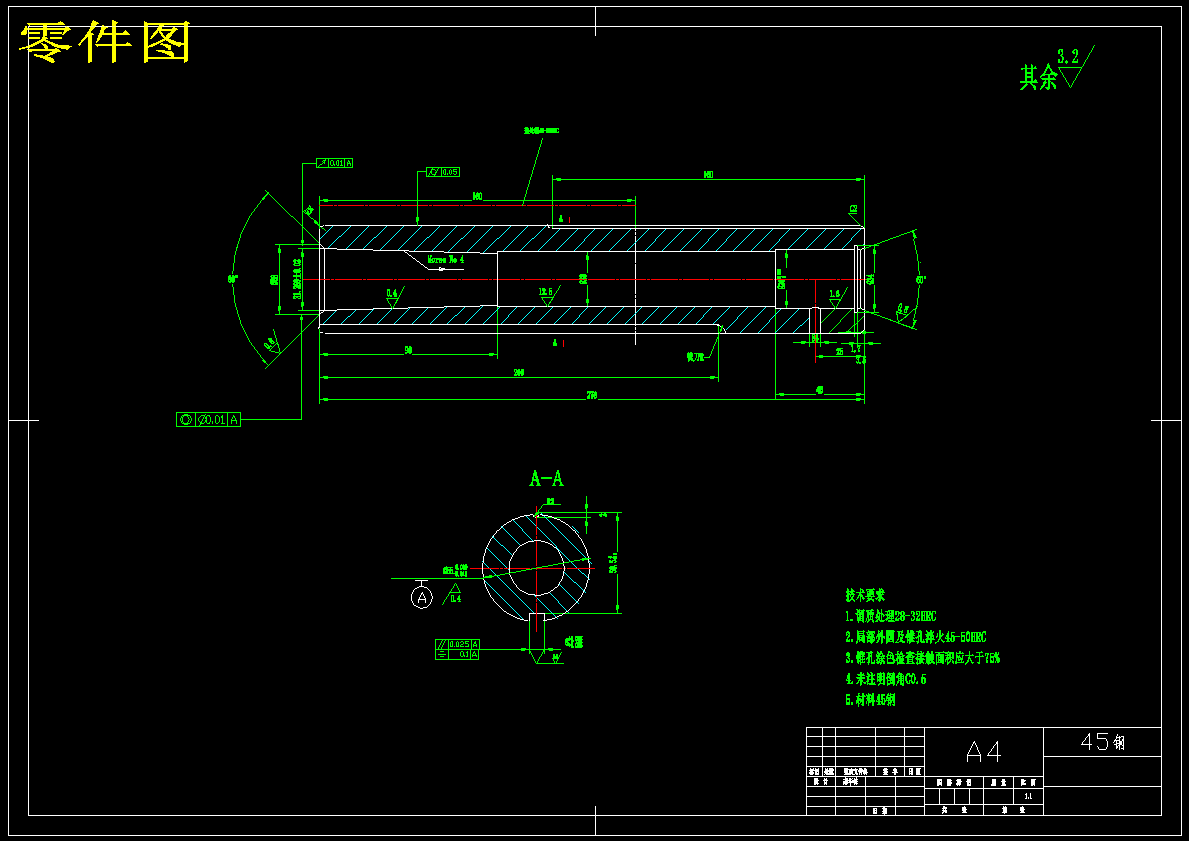Click the yellow 零件图 title text

[105, 42]
